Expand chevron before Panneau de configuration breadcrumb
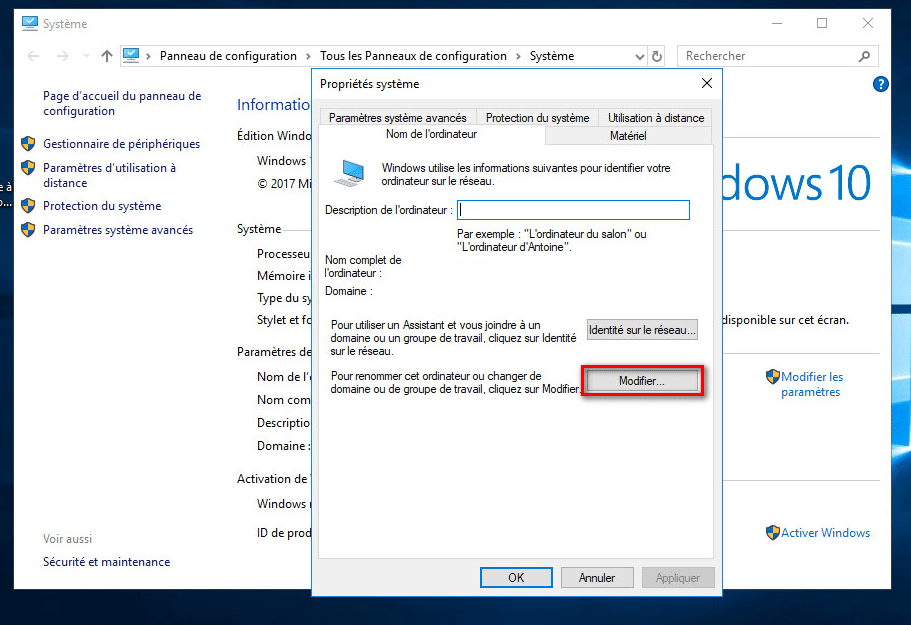911x625 pixels. [149, 56]
